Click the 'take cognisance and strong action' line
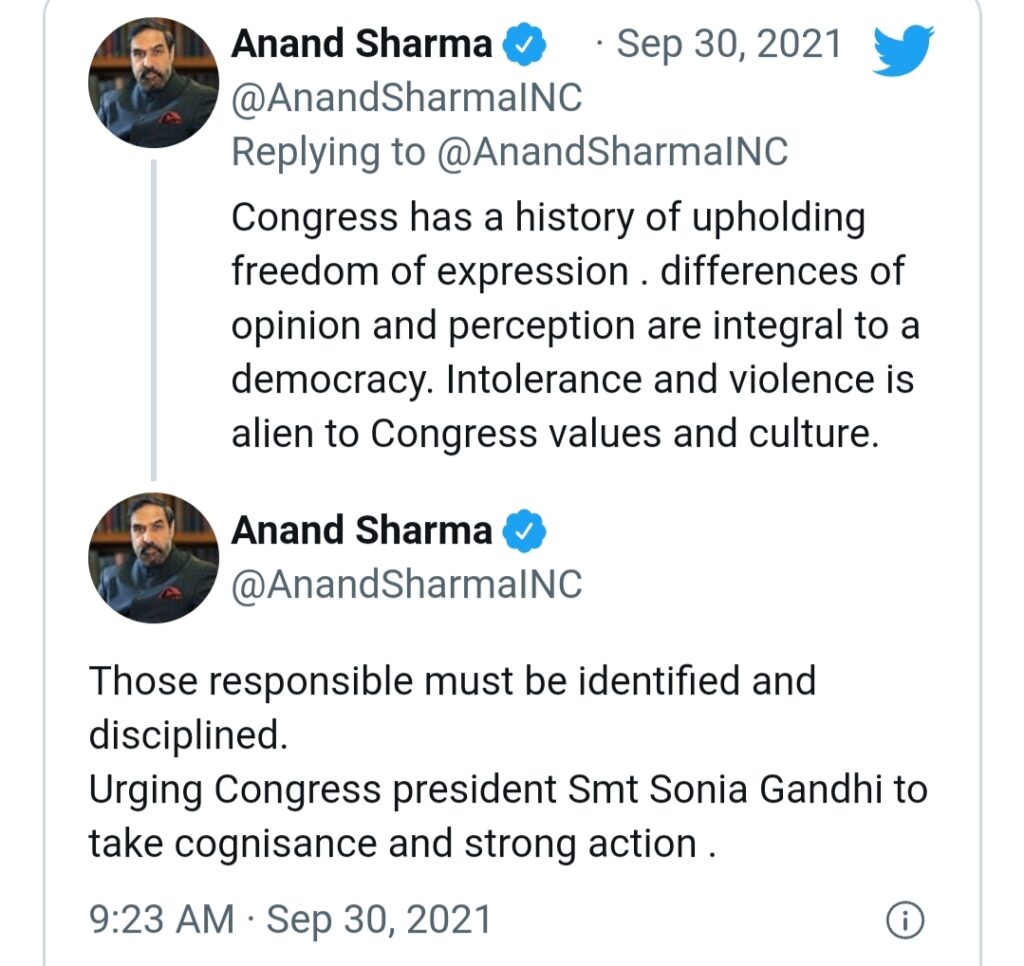This screenshot has height=966, width=1024. pos(402,844)
